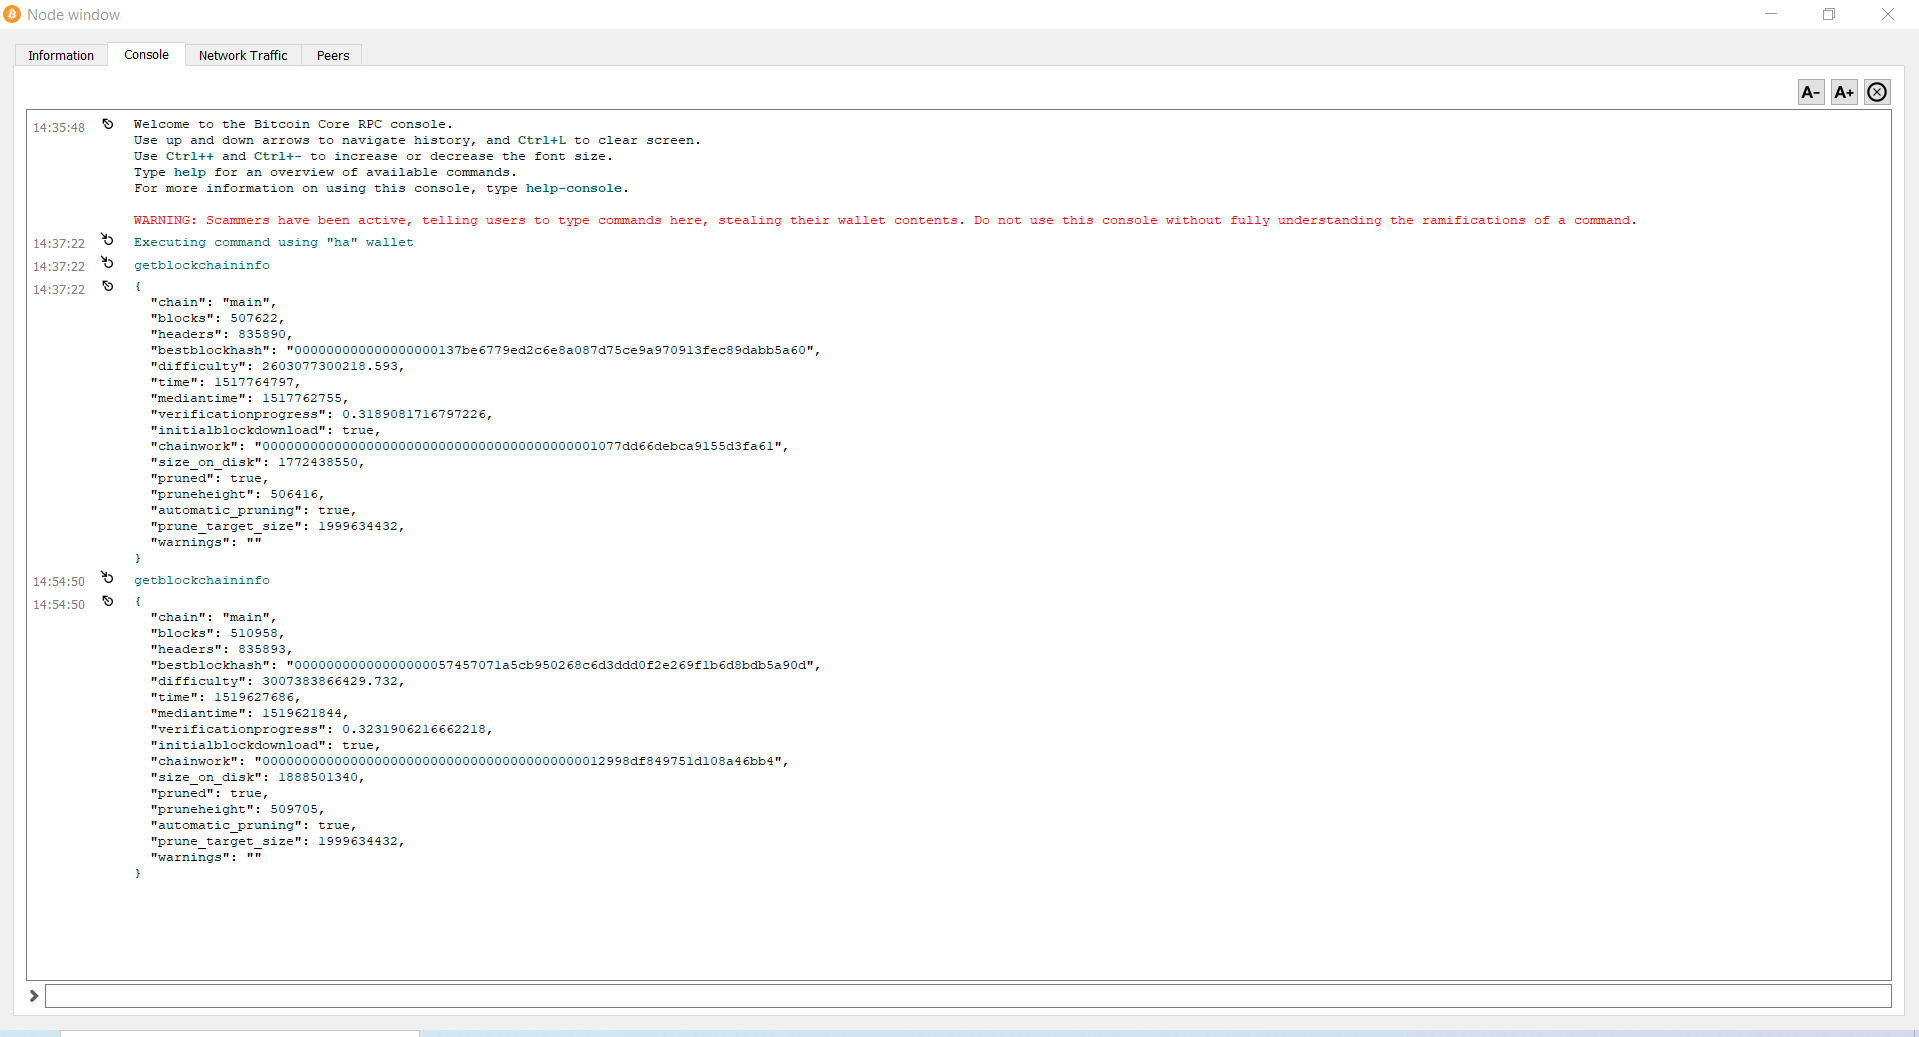Click the difficulty value 3007383866429.732
Screen dimensions: 1919x1037
pos(330,681)
